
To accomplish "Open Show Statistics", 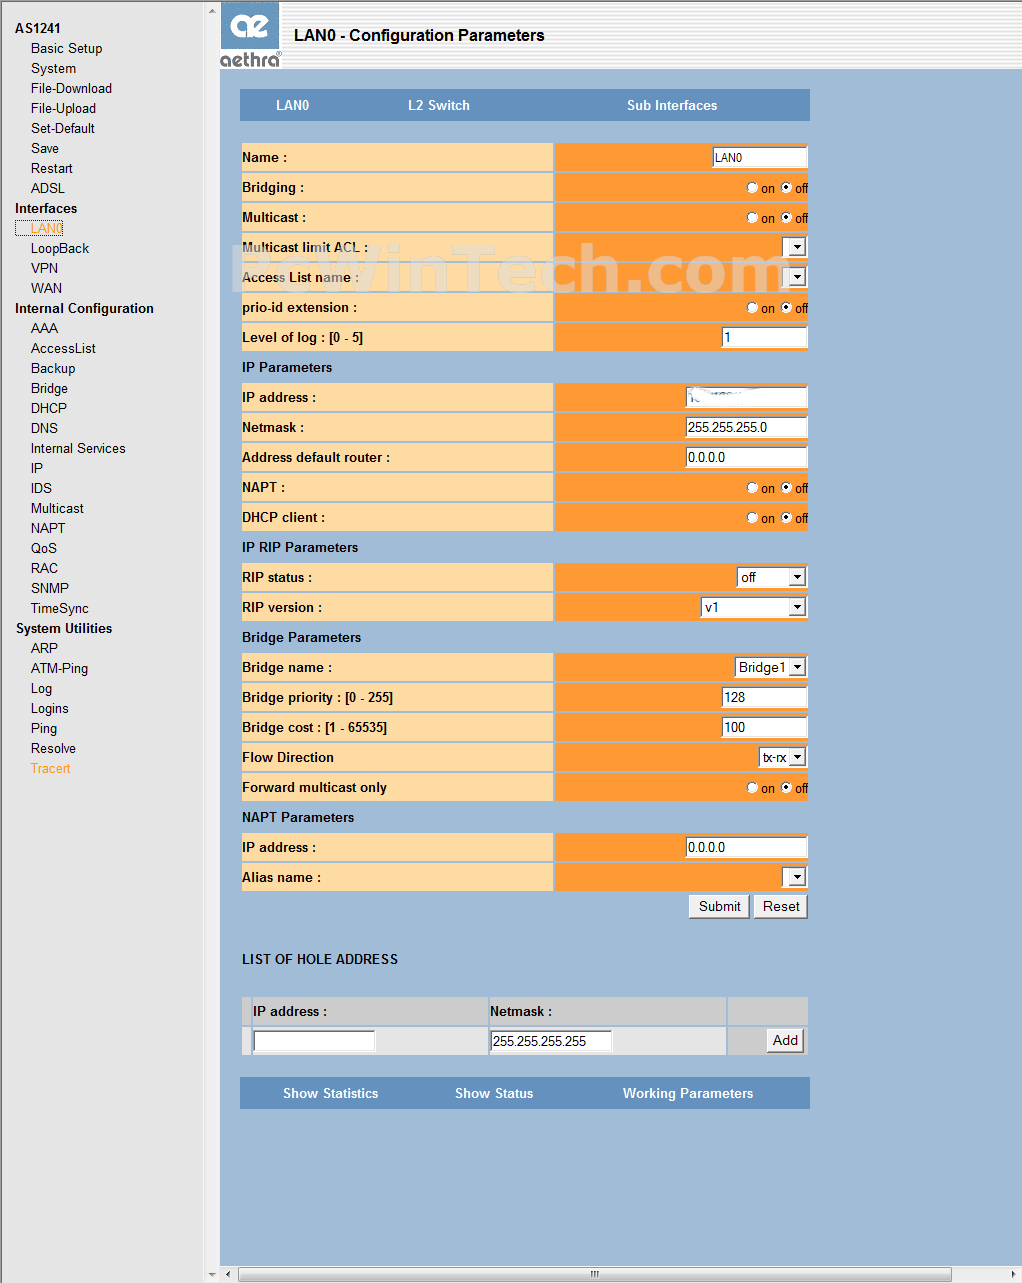I will (x=331, y=1093).
